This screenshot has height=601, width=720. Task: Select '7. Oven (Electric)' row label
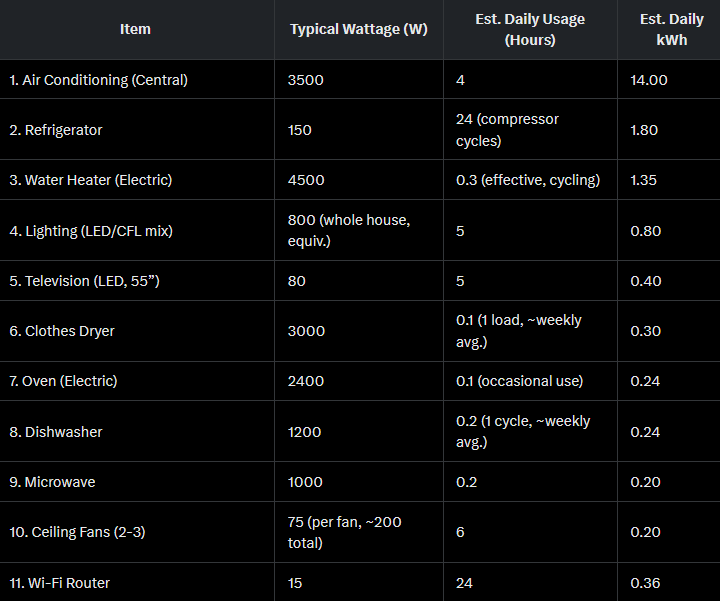click(63, 381)
